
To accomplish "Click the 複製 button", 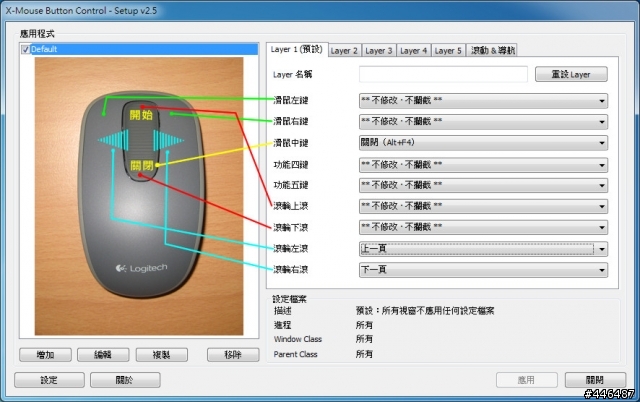I will (162, 355).
